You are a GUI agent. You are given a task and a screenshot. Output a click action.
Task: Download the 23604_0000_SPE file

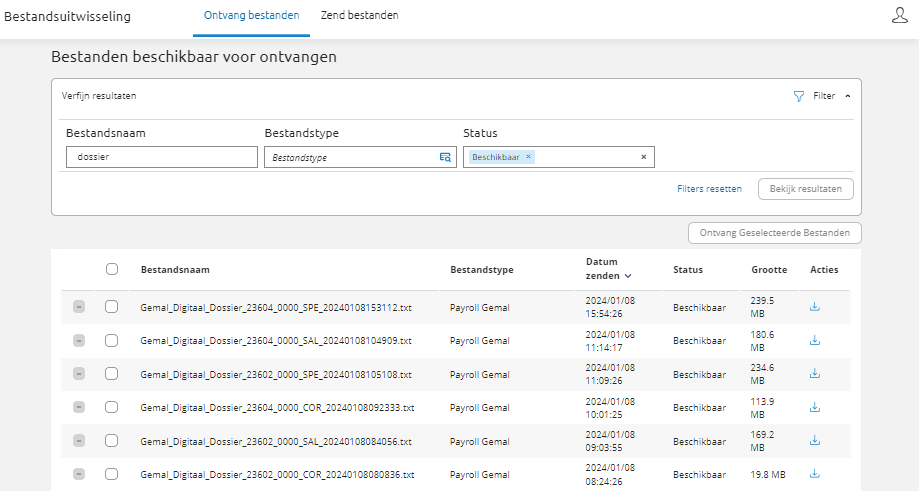pos(814,307)
